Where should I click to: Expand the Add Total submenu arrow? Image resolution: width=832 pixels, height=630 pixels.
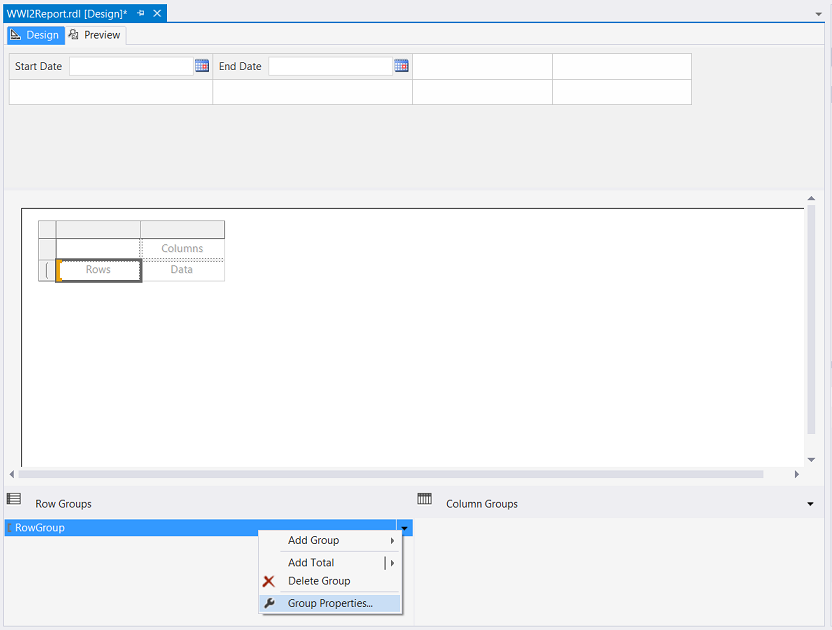point(392,563)
